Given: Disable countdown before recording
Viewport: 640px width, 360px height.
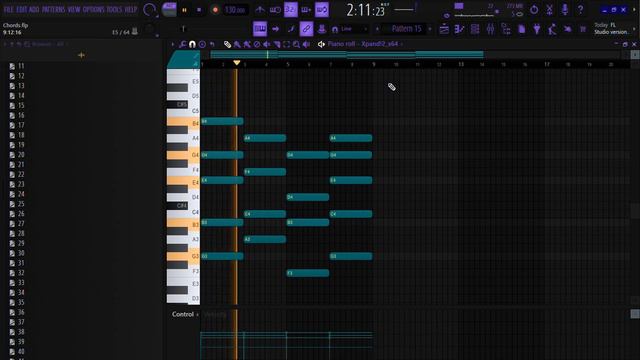Looking at the screenshot, I should pyautogui.click(x=291, y=10).
